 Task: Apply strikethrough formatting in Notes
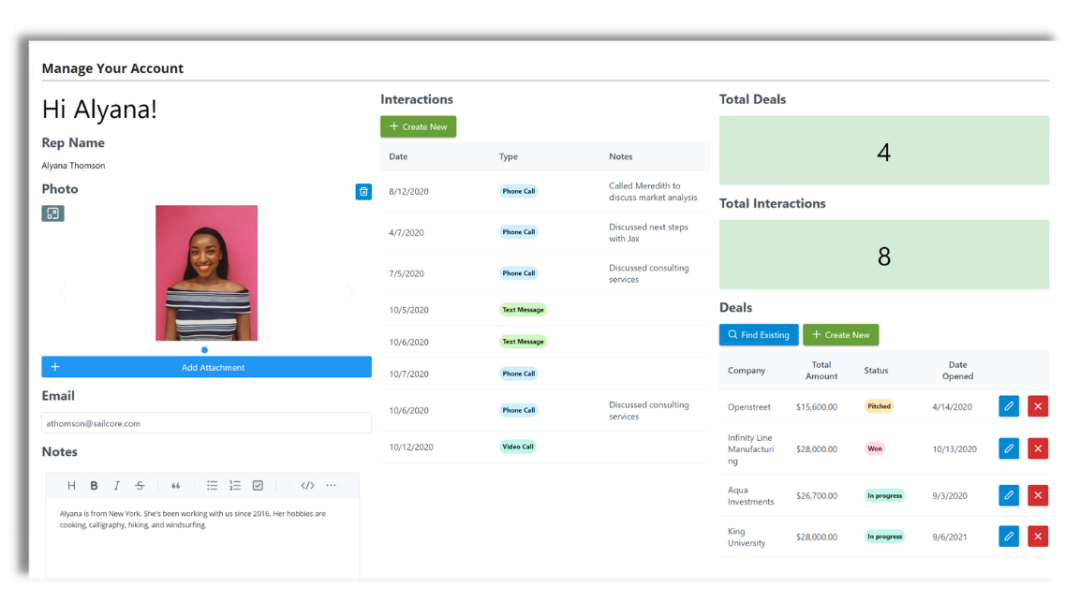pyautogui.click(x=140, y=485)
